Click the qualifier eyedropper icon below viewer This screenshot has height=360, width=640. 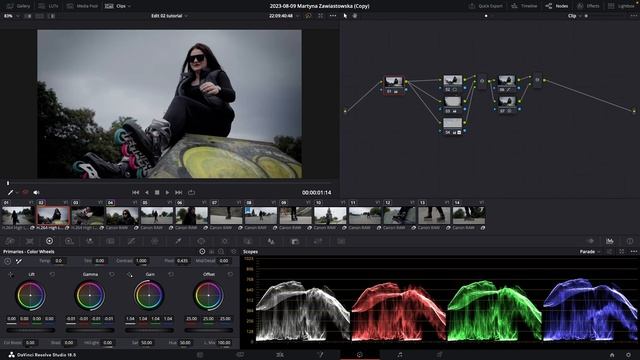[11, 192]
